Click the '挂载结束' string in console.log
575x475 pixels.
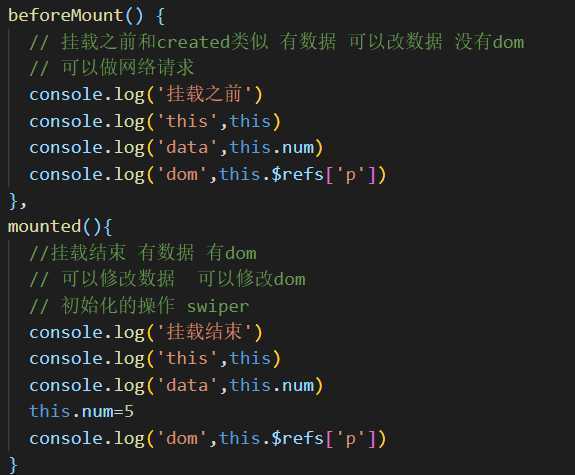[x=205, y=332]
